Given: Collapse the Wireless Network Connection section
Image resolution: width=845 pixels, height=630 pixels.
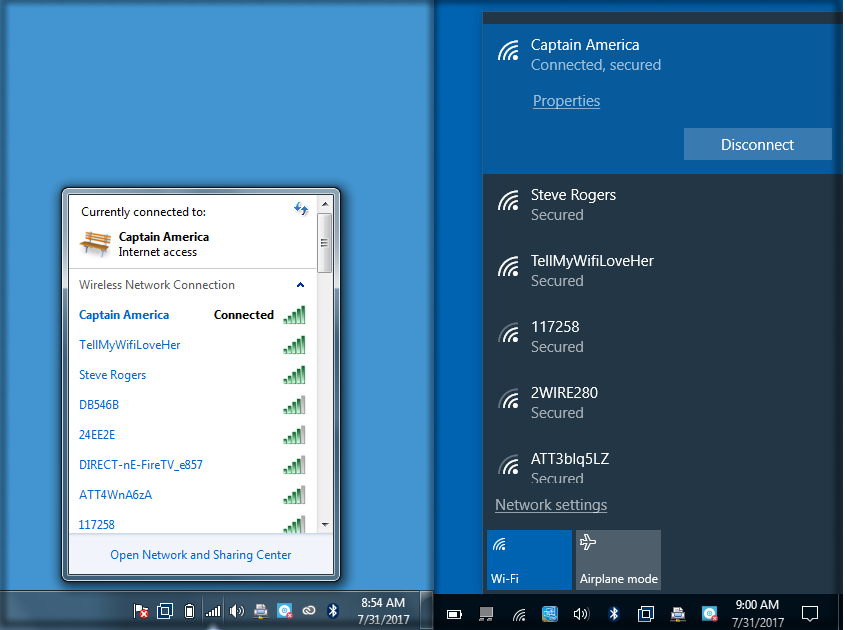Looking at the screenshot, I should (300, 285).
